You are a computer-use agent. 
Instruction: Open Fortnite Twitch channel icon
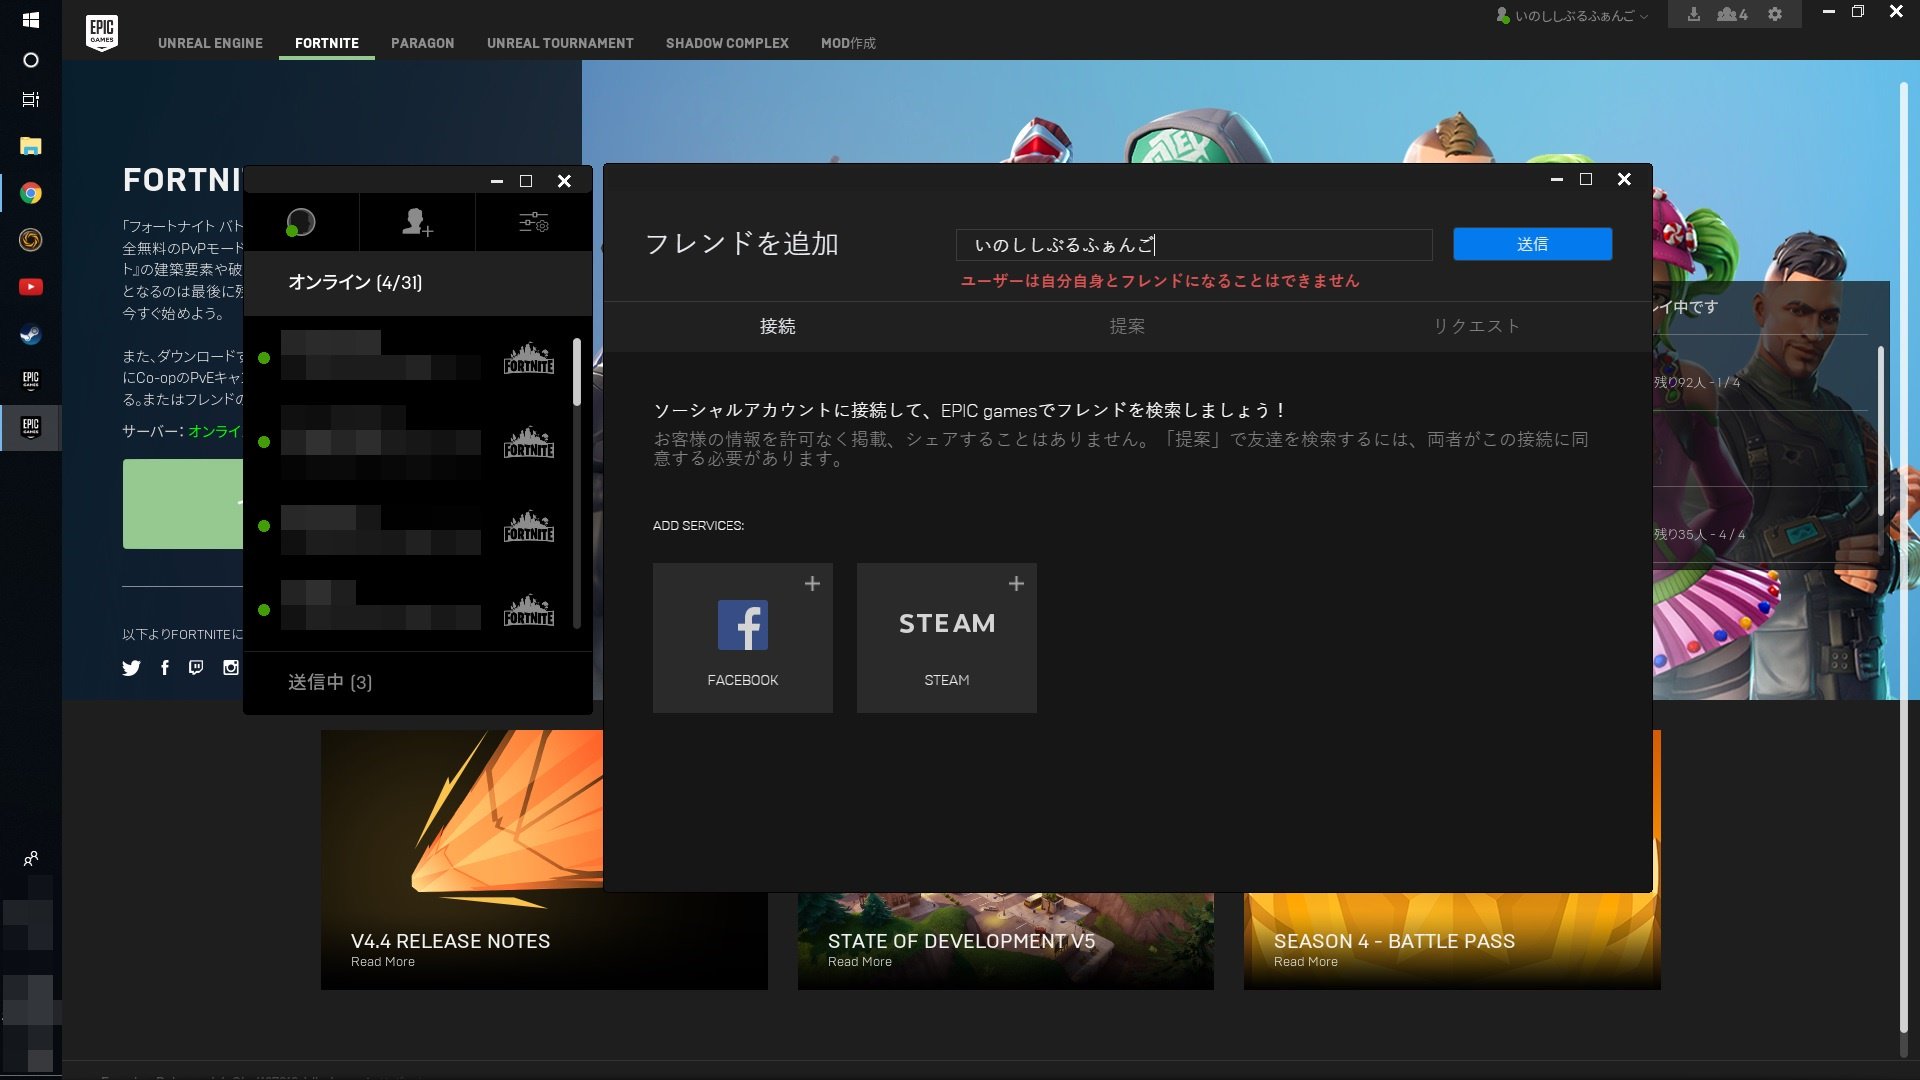[x=196, y=668]
